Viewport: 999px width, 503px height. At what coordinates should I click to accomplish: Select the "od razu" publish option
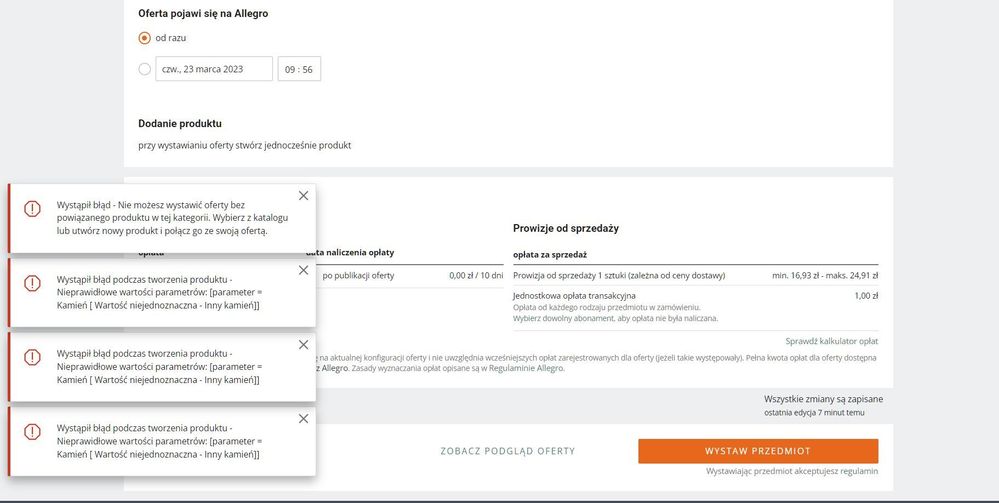click(145, 38)
